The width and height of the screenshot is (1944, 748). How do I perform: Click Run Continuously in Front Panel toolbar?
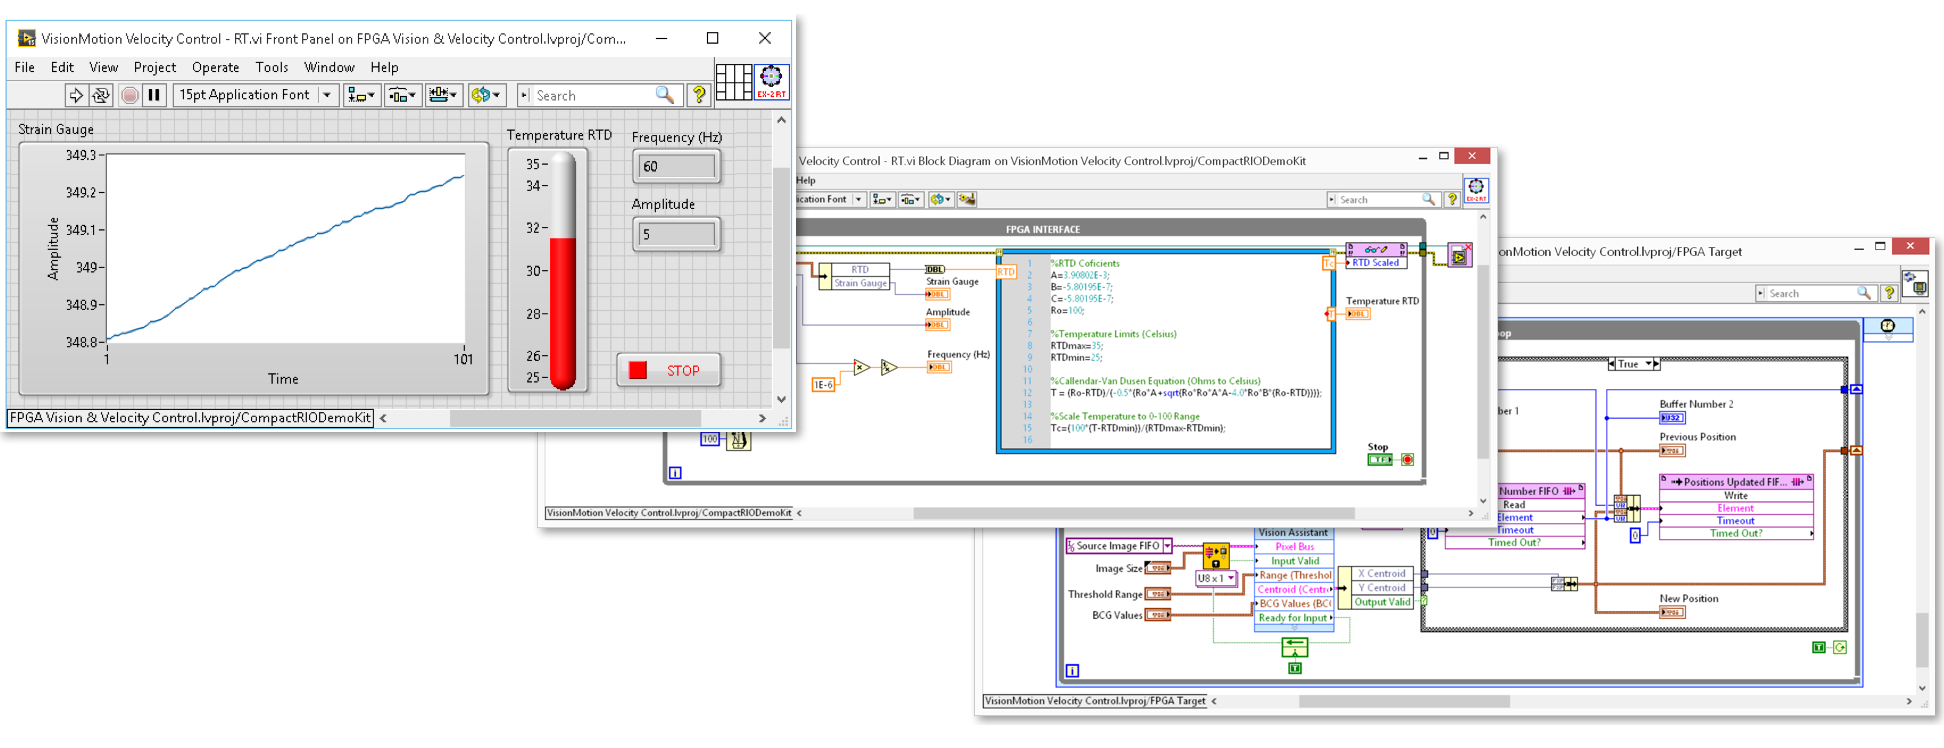click(101, 95)
